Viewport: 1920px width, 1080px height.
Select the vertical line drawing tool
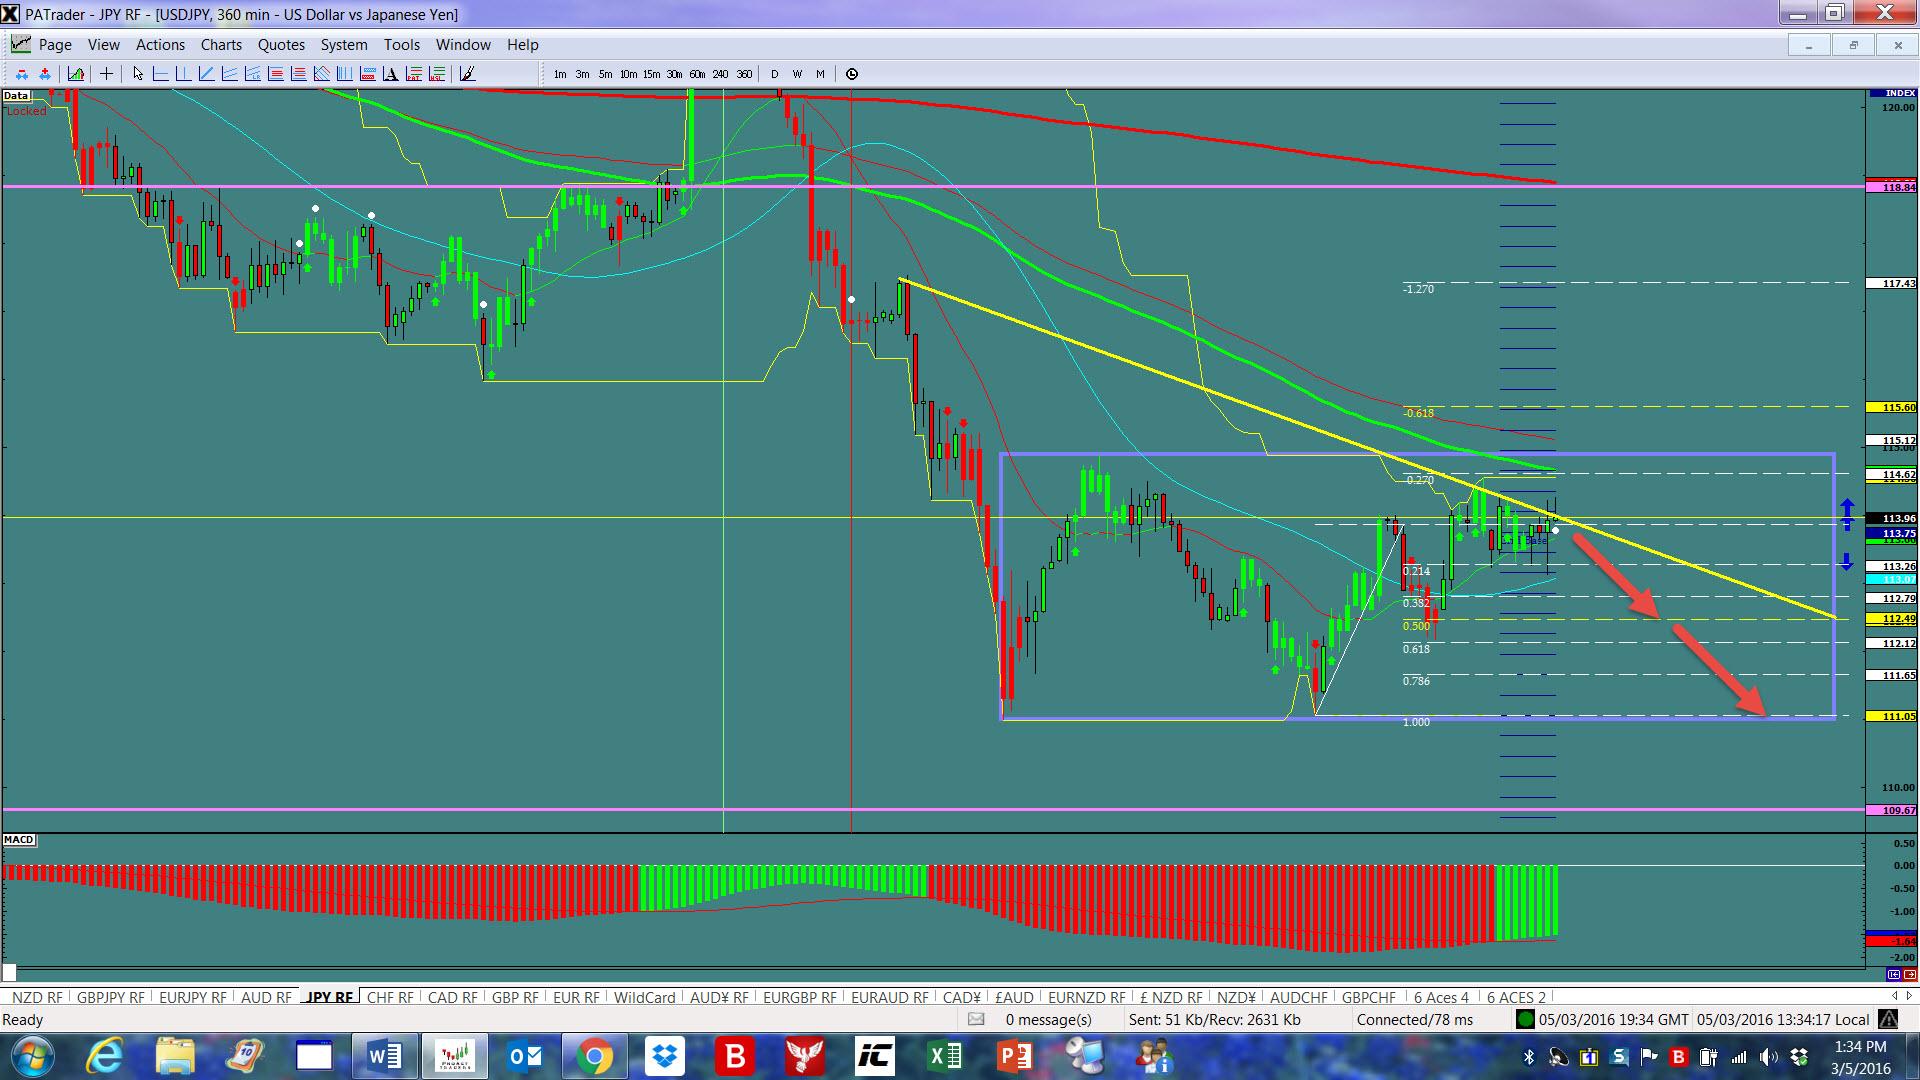(x=183, y=74)
